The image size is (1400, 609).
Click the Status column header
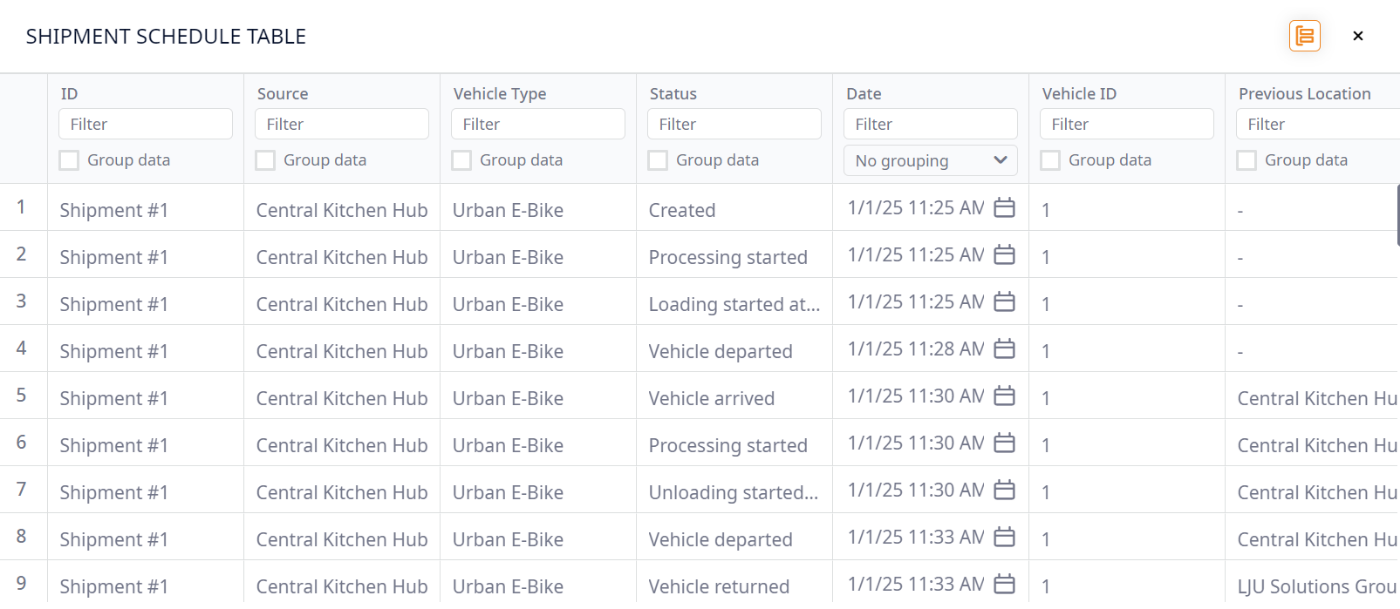673,94
